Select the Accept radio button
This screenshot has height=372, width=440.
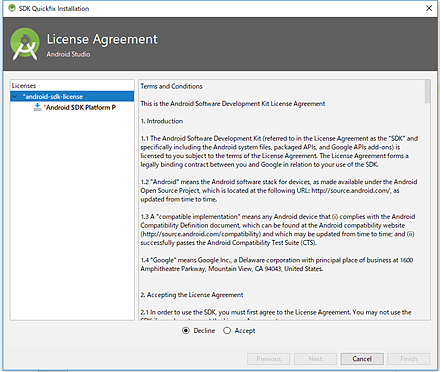tap(227, 330)
